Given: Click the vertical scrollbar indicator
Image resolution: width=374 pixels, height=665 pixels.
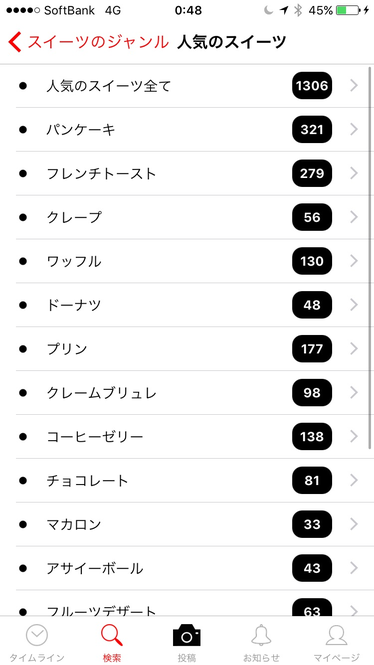Looking at the screenshot, I should pyautogui.click(x=370, y=257).
